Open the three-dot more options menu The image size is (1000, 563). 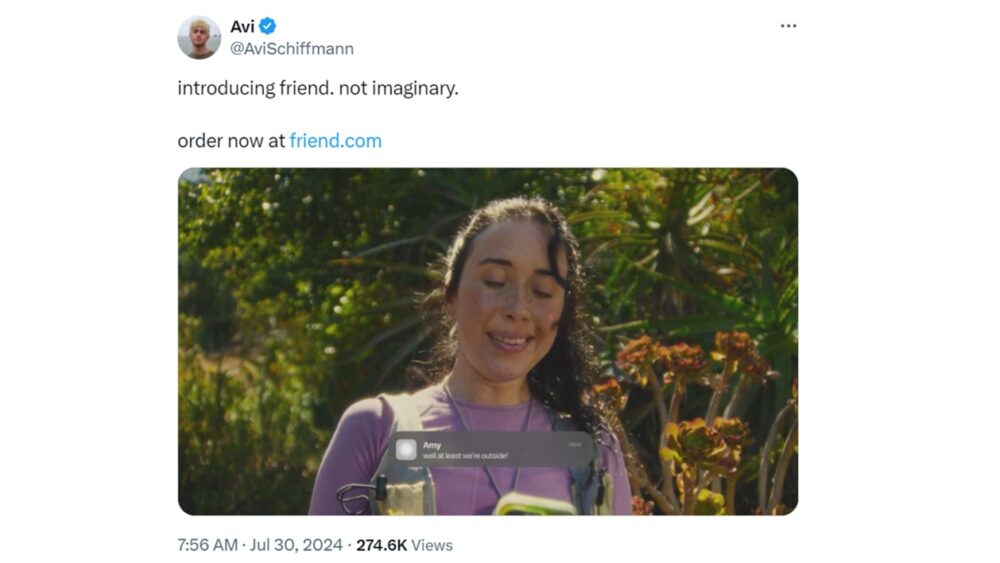point(788,26)
